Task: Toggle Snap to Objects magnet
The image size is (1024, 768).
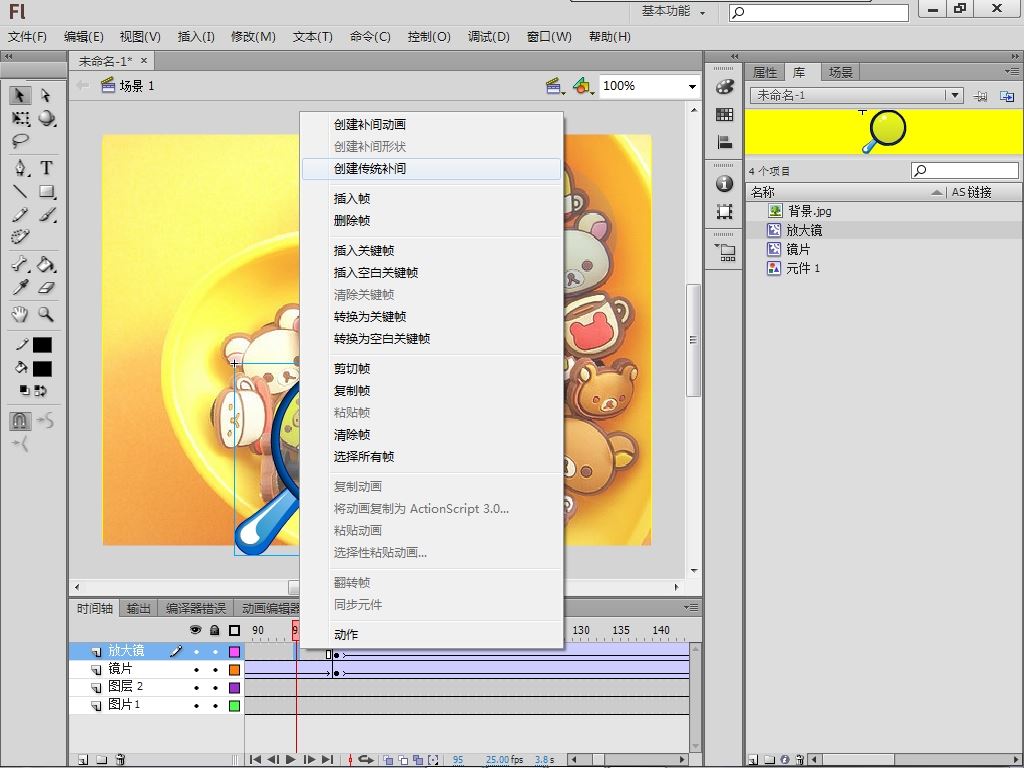Action: coord(20,421)
